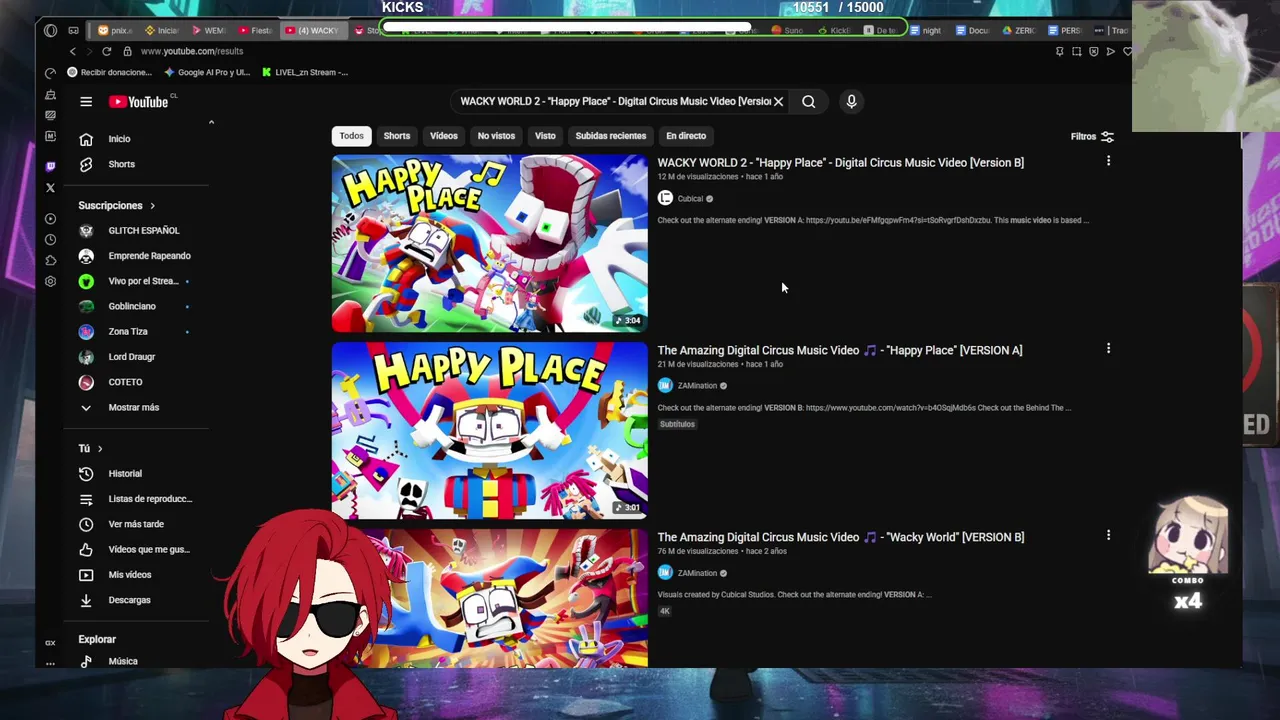Select the No vistos filter chip

(x=496, y=136)
